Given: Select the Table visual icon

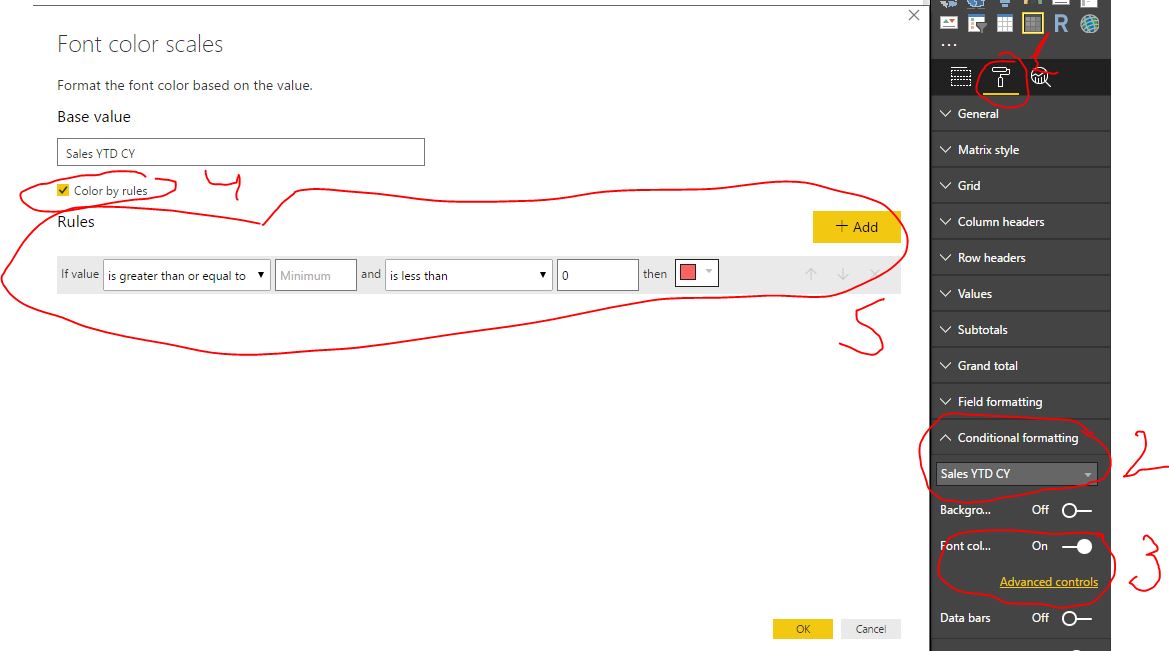Looking at the screenshot, I should click(1005, 24).
